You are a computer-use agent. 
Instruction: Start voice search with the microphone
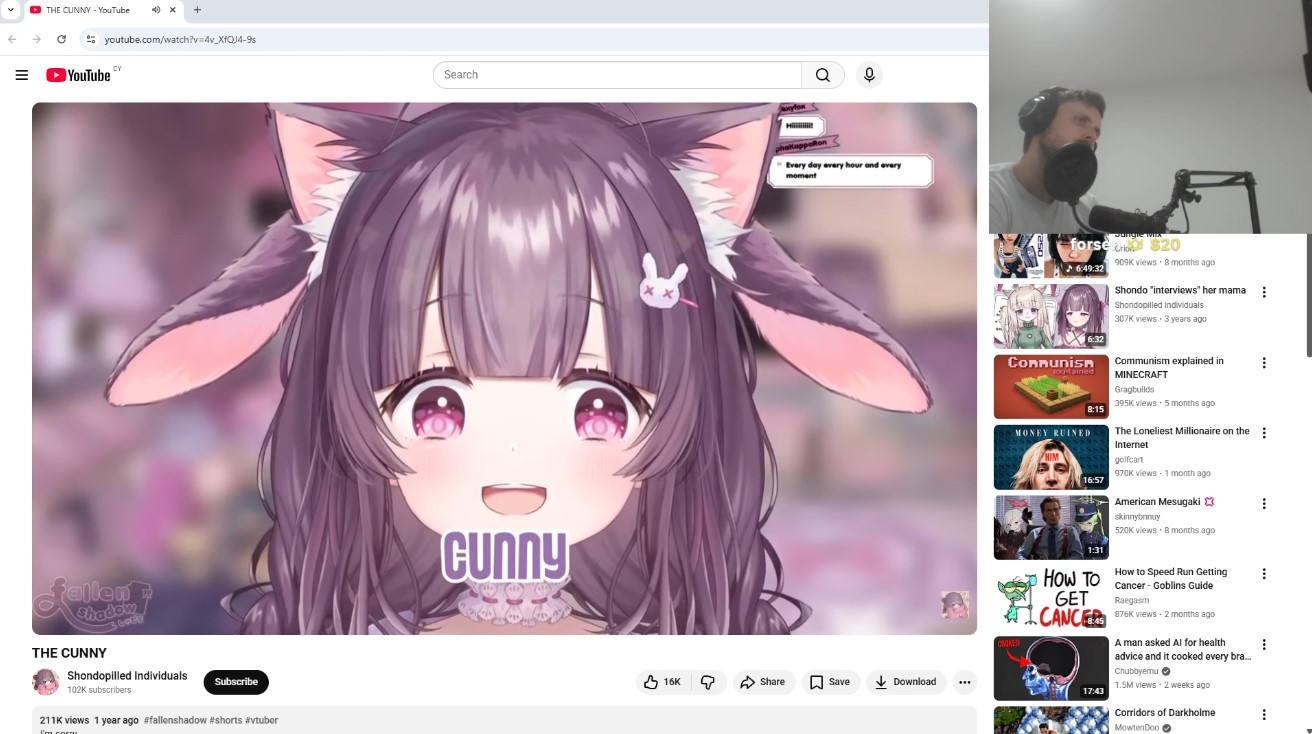click(869, 75)
